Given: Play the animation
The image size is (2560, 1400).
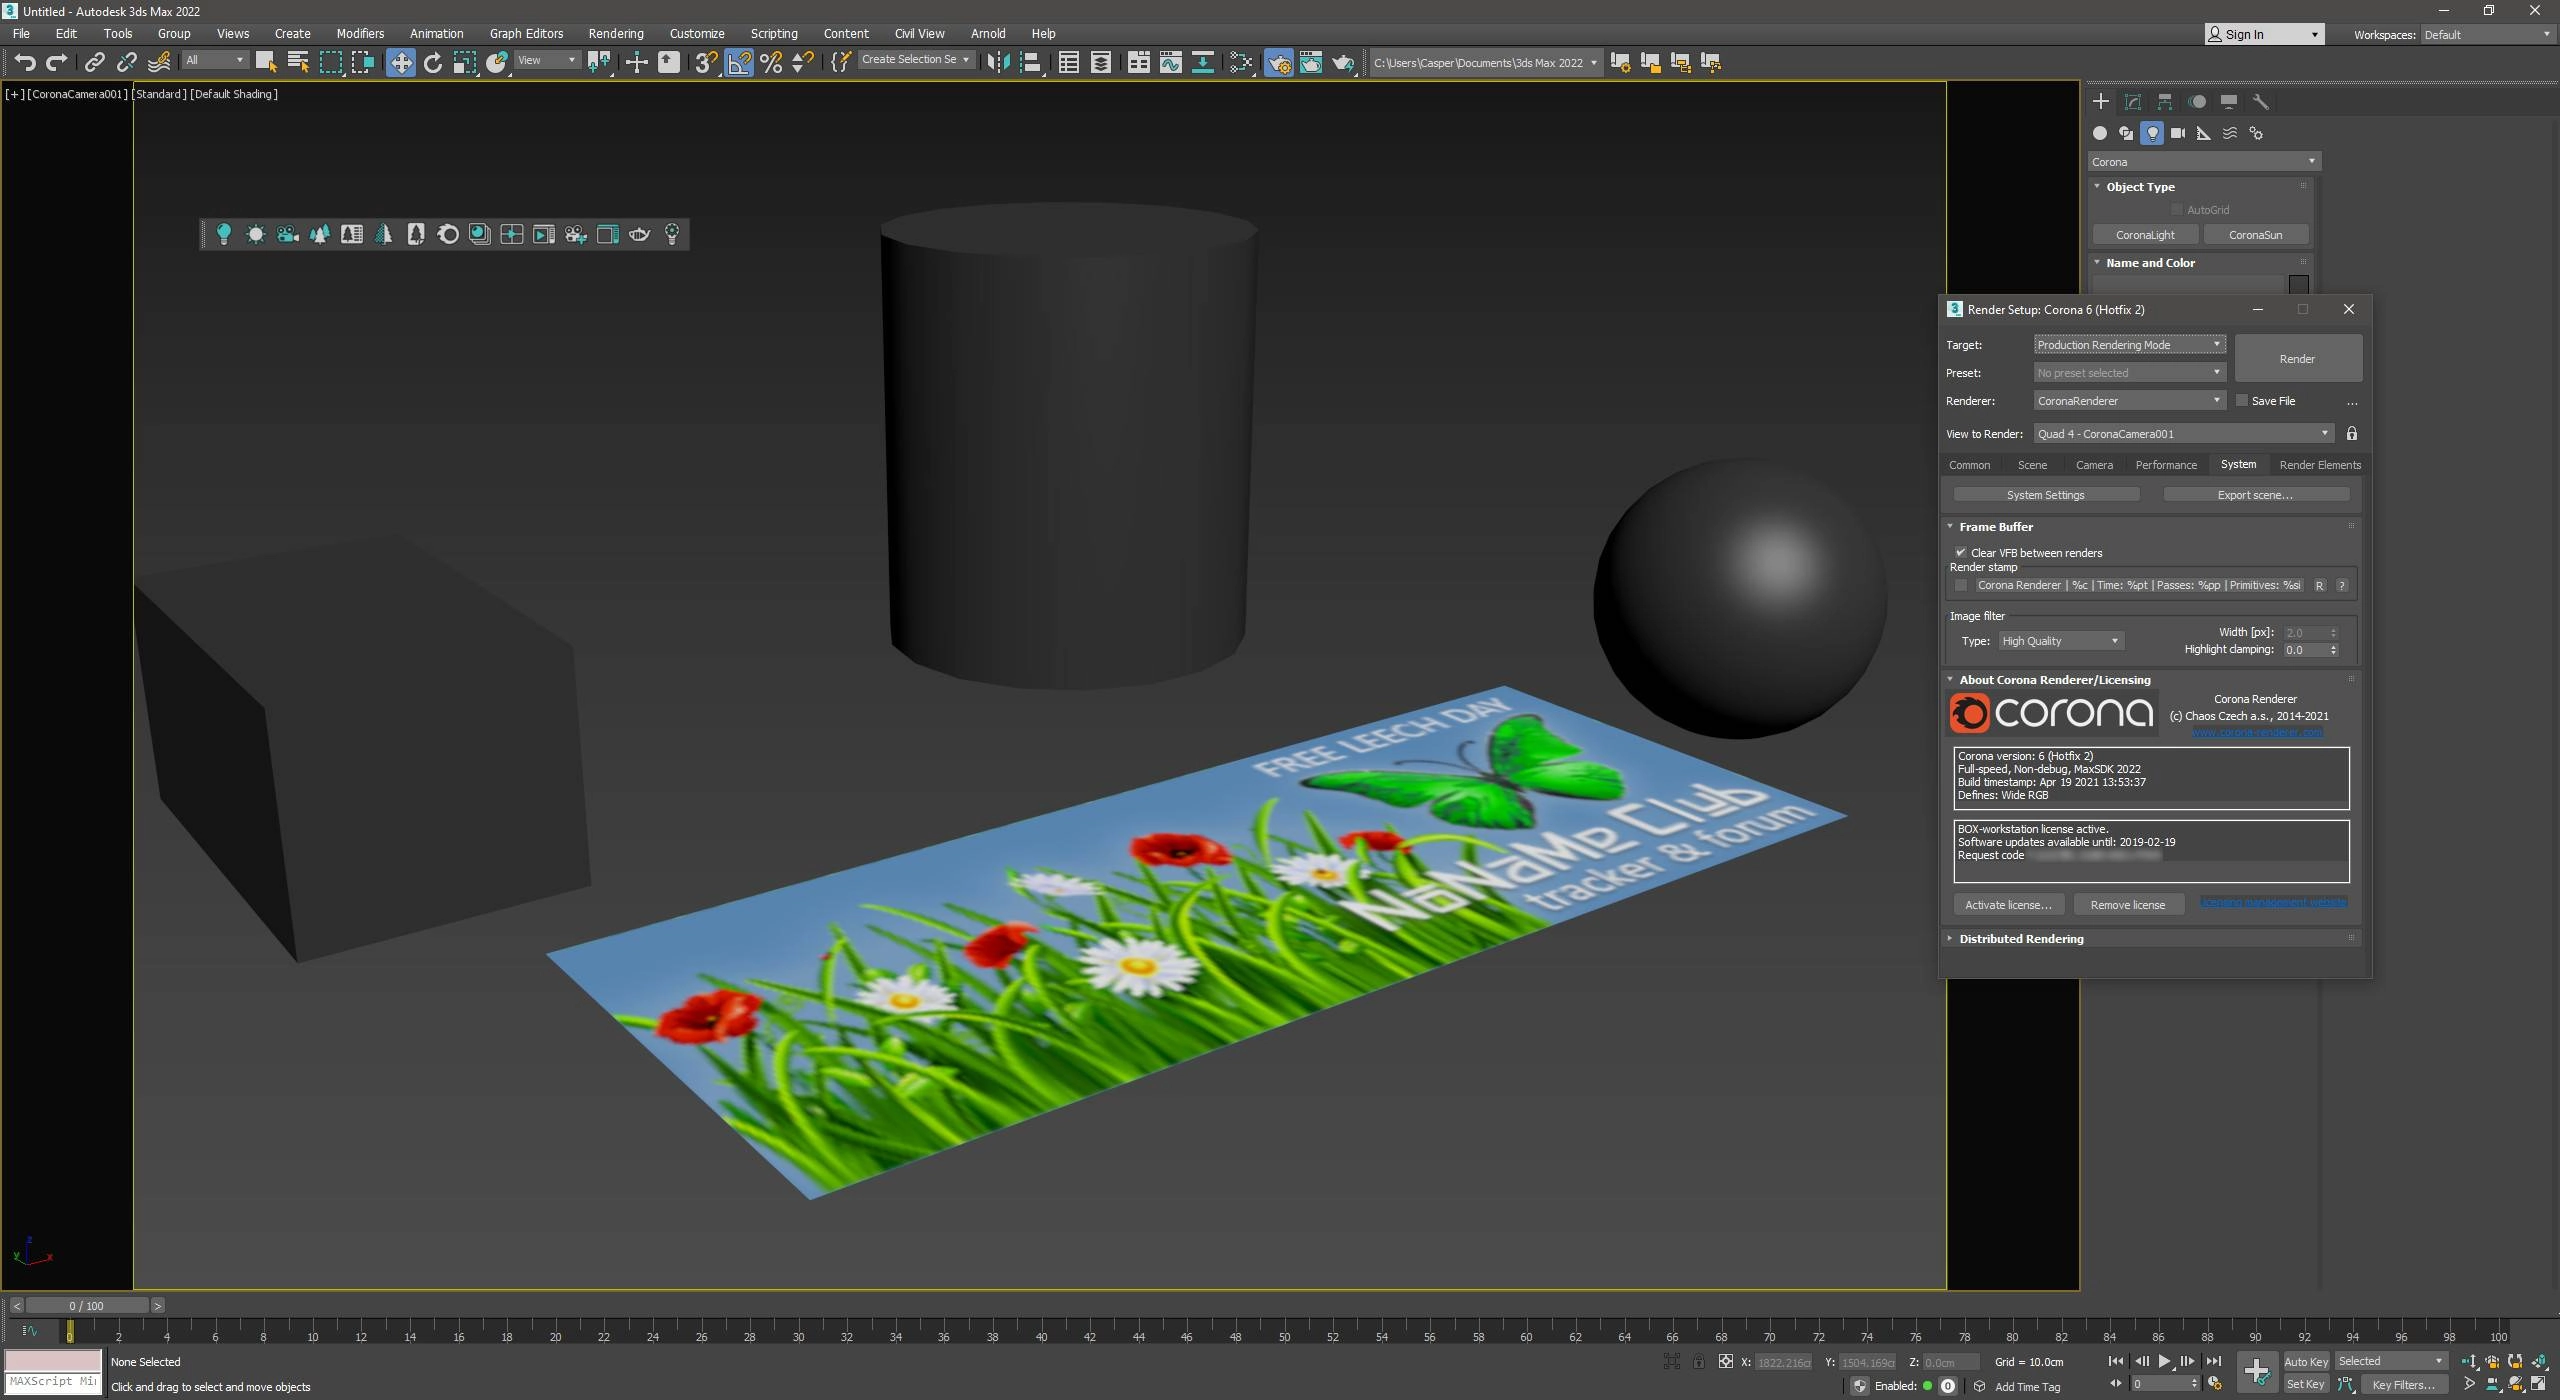Looking at the screenshot, I should (2164, 1362).
